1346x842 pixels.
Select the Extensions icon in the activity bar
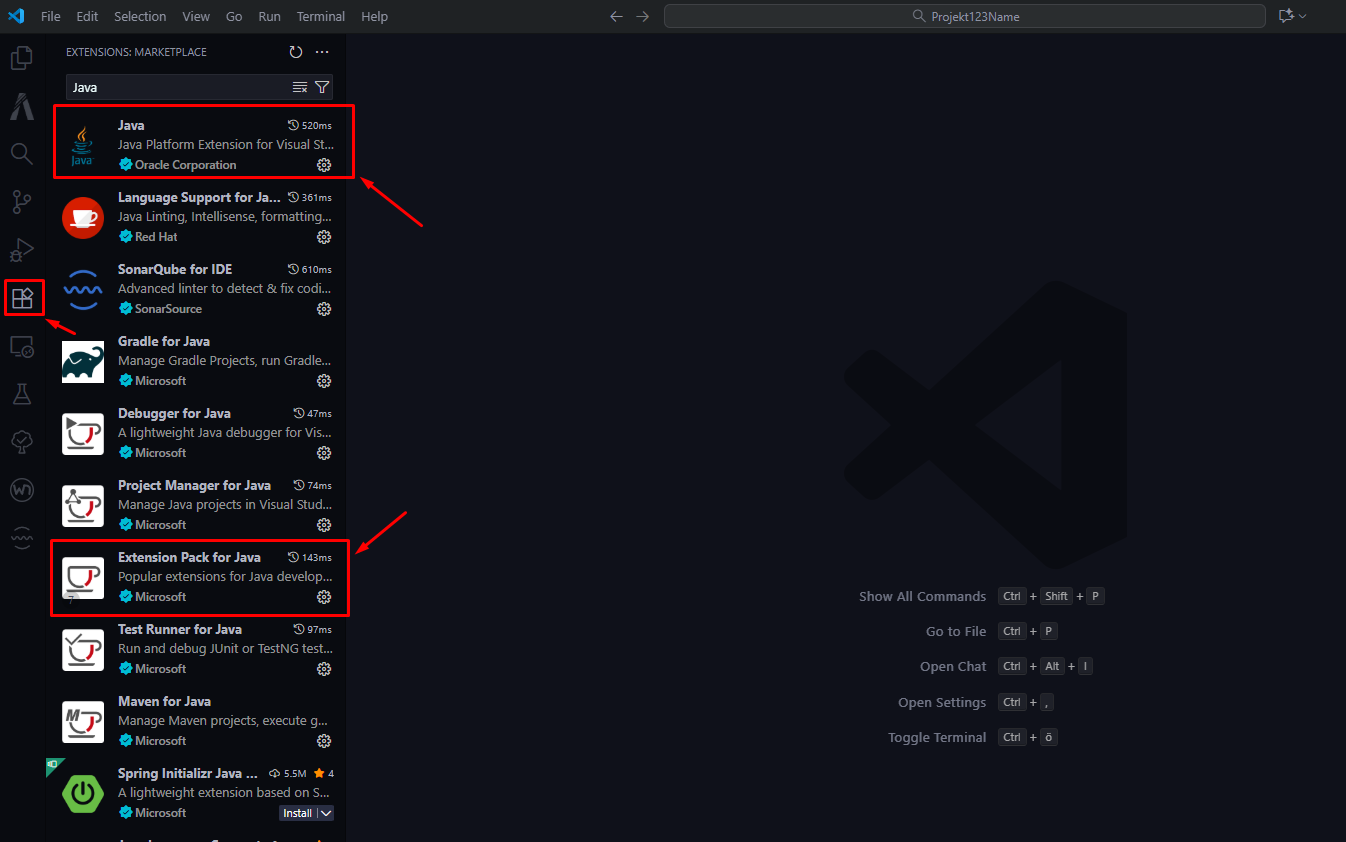22,297
